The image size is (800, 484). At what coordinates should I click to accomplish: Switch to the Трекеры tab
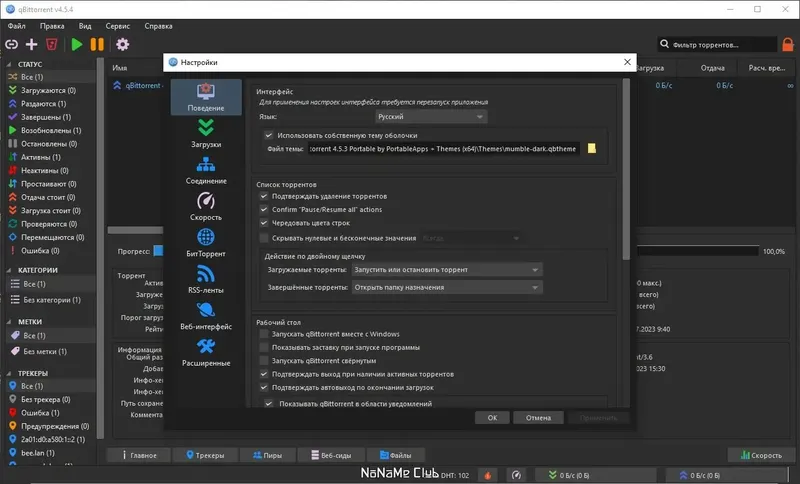pyautogui.click(x=205, y=455)
